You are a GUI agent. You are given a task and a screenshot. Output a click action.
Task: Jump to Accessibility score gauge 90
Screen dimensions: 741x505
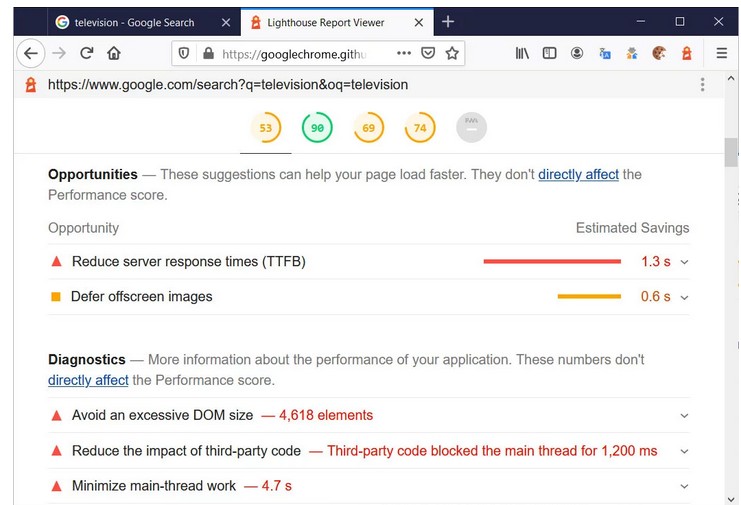[317, 128]
